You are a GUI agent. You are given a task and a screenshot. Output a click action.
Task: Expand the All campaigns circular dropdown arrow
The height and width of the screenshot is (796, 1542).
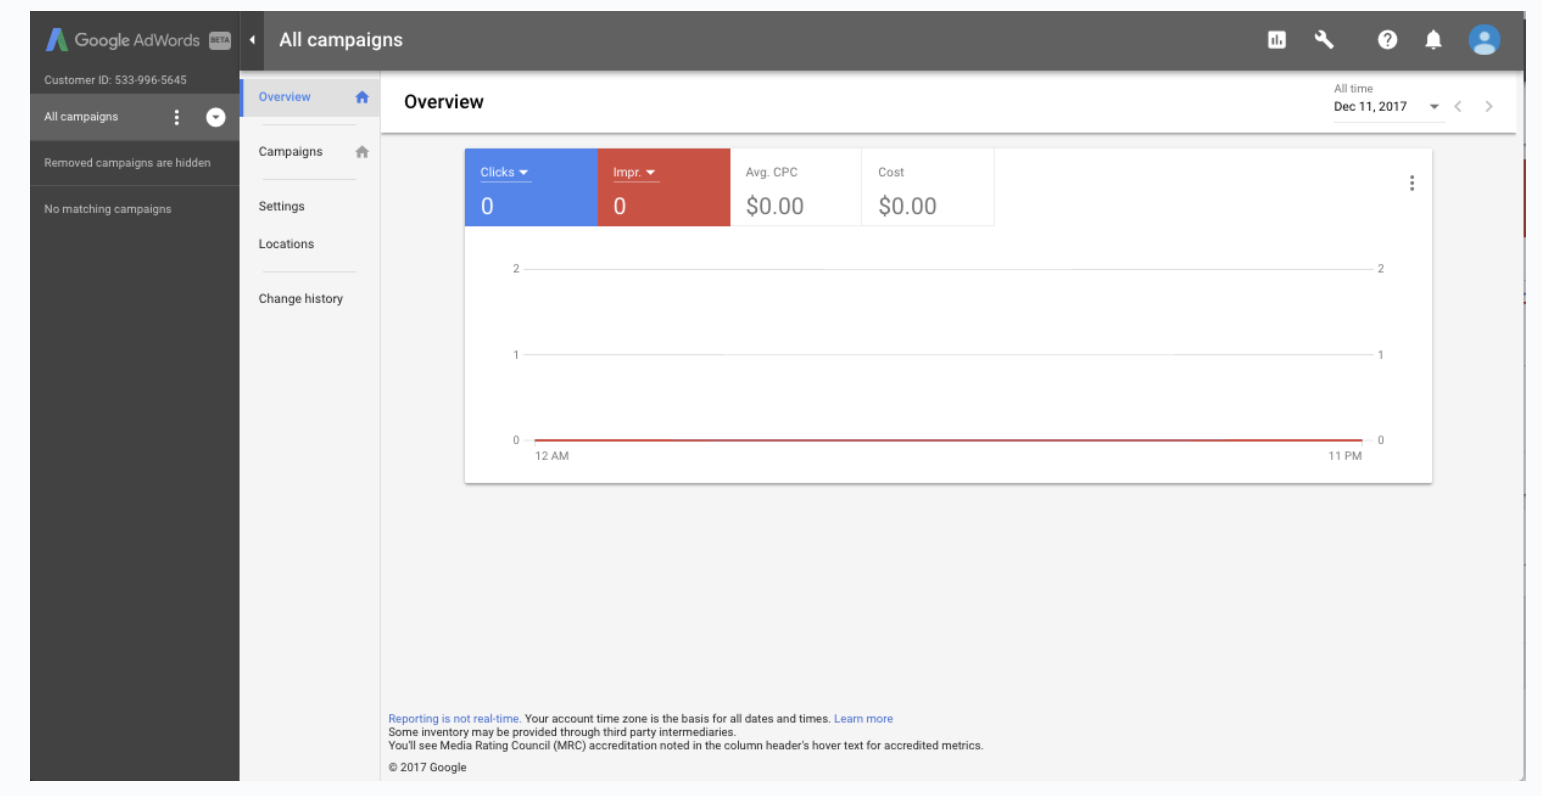point(215,117)
